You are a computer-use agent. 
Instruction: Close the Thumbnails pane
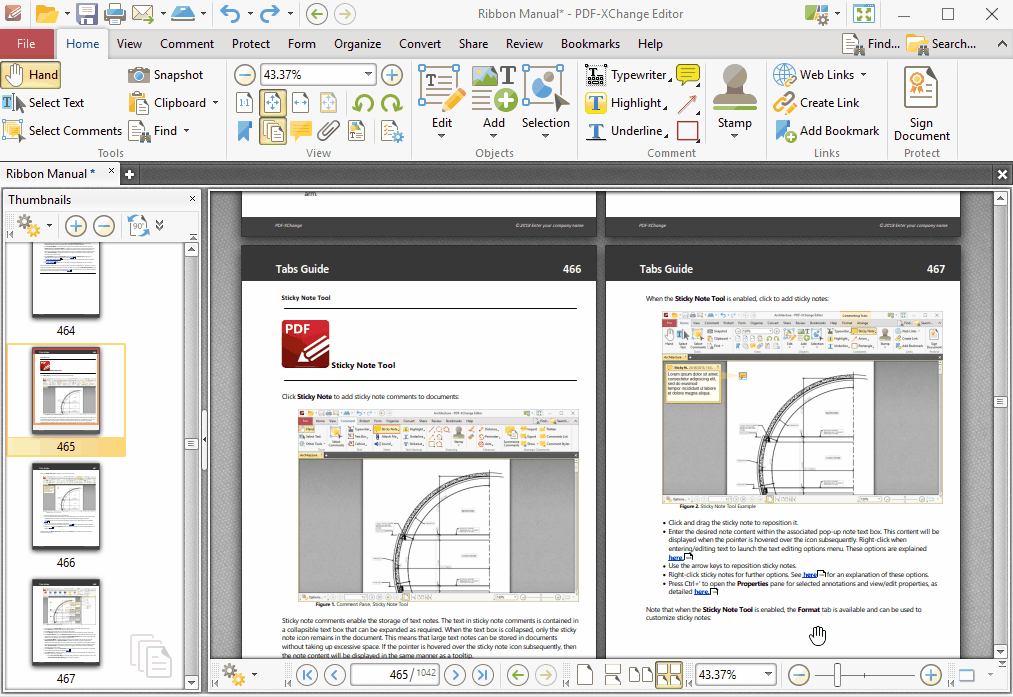click(x=192, y=199)
